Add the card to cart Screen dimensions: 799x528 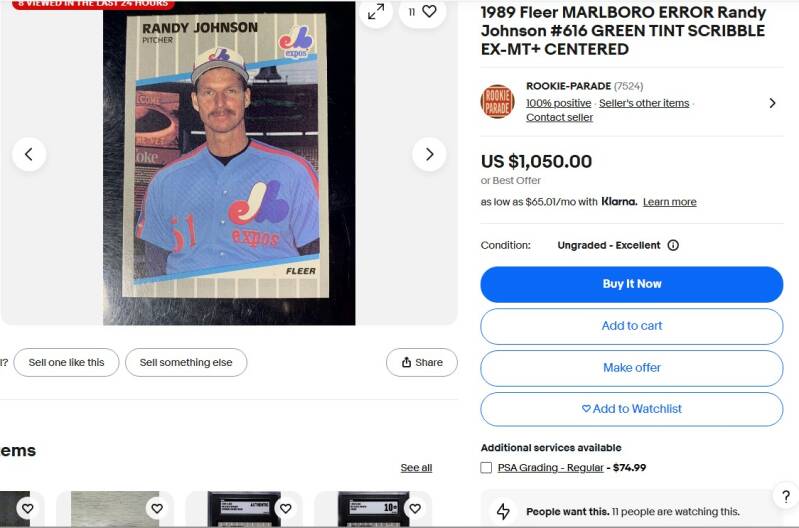pyautogui.click(x=631, y=326)
